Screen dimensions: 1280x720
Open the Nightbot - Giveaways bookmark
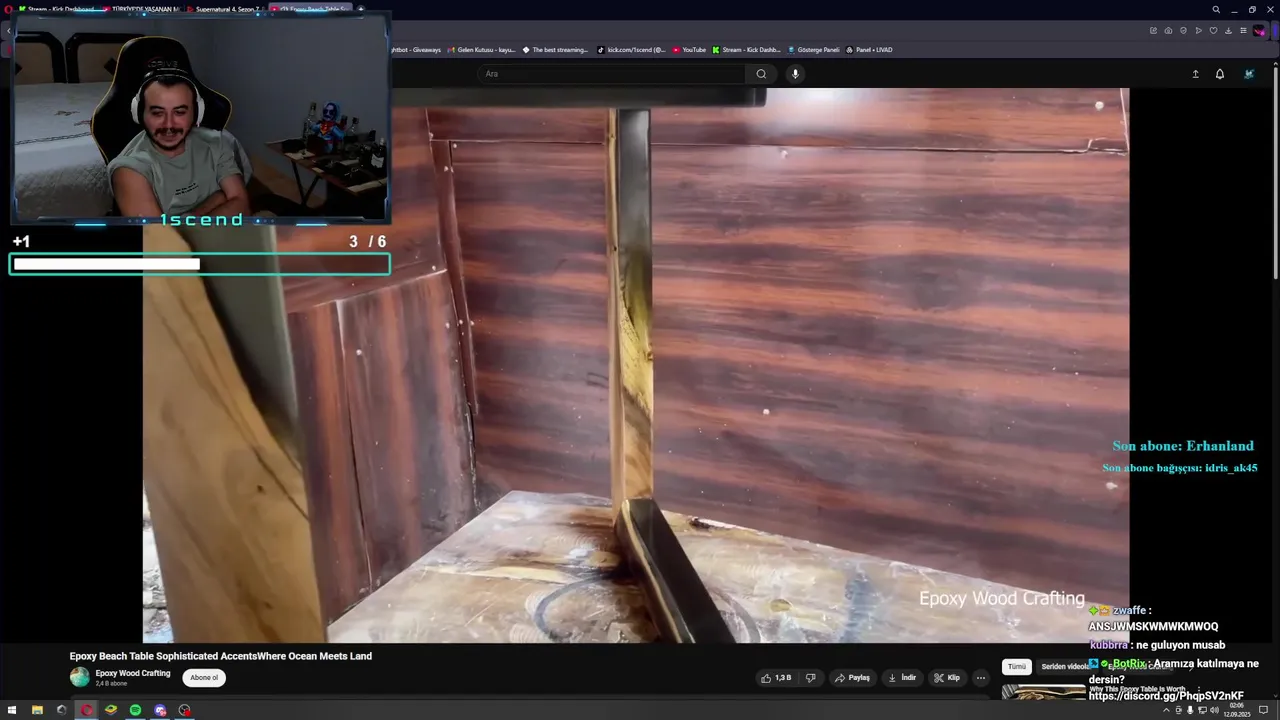(416, 50)
